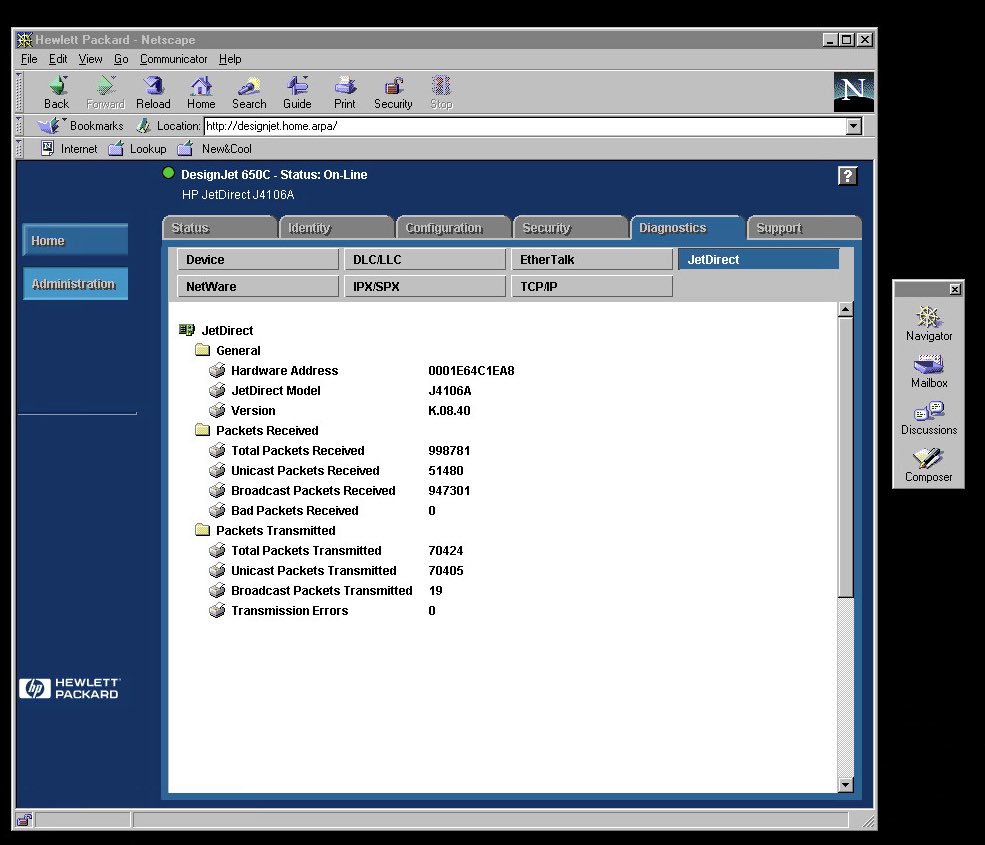Click the content scrollbar up arrow
Screen dimensions: 985x845
846,309
